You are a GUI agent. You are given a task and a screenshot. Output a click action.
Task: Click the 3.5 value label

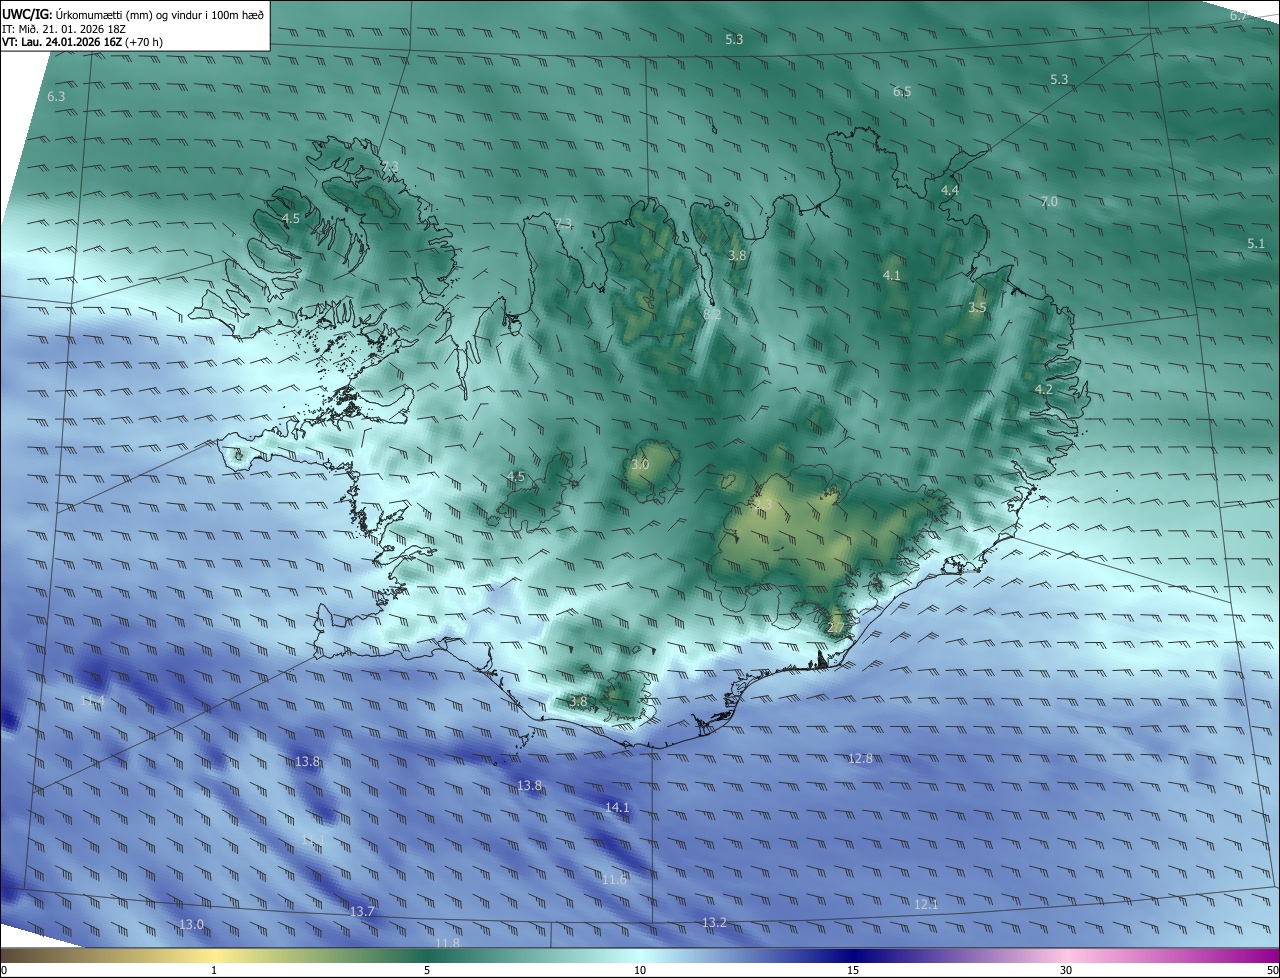click(977, 308)
